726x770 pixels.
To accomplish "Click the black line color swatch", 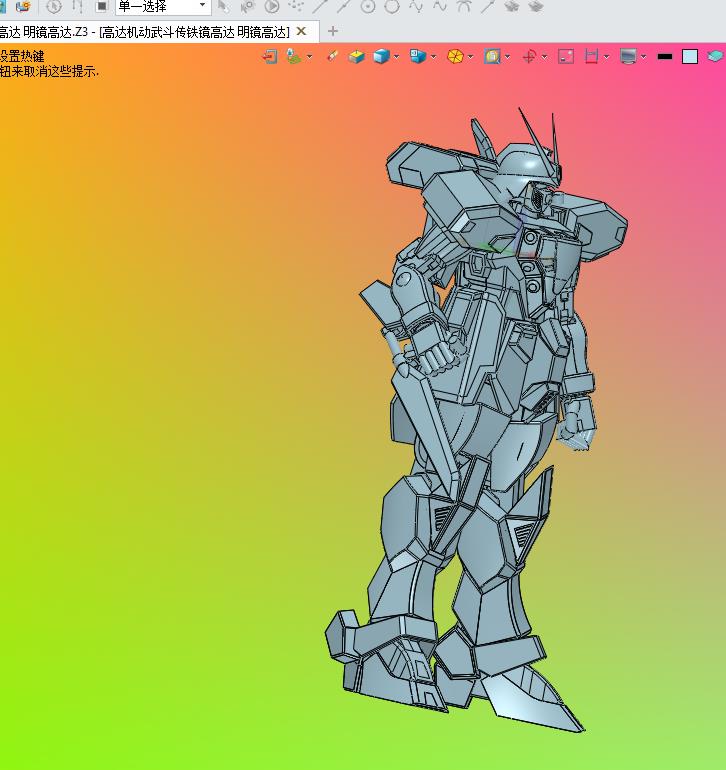I will point(665,57).
